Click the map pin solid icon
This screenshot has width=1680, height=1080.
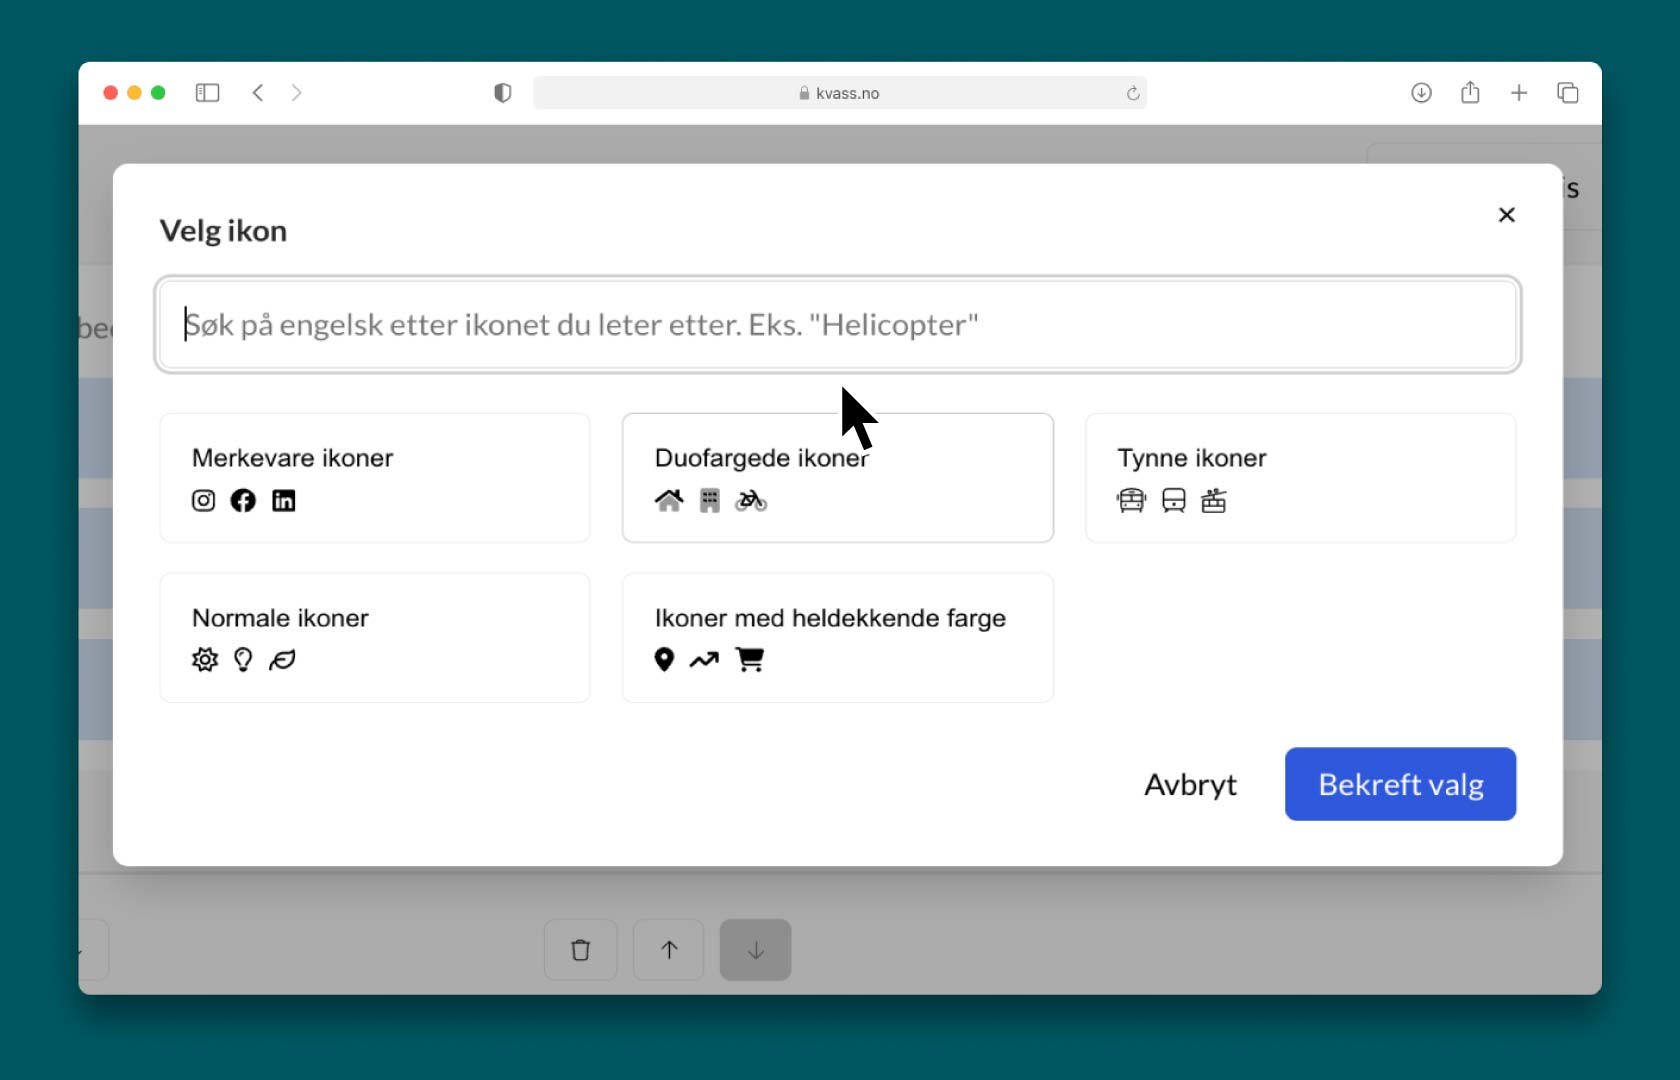coord(664,660)
